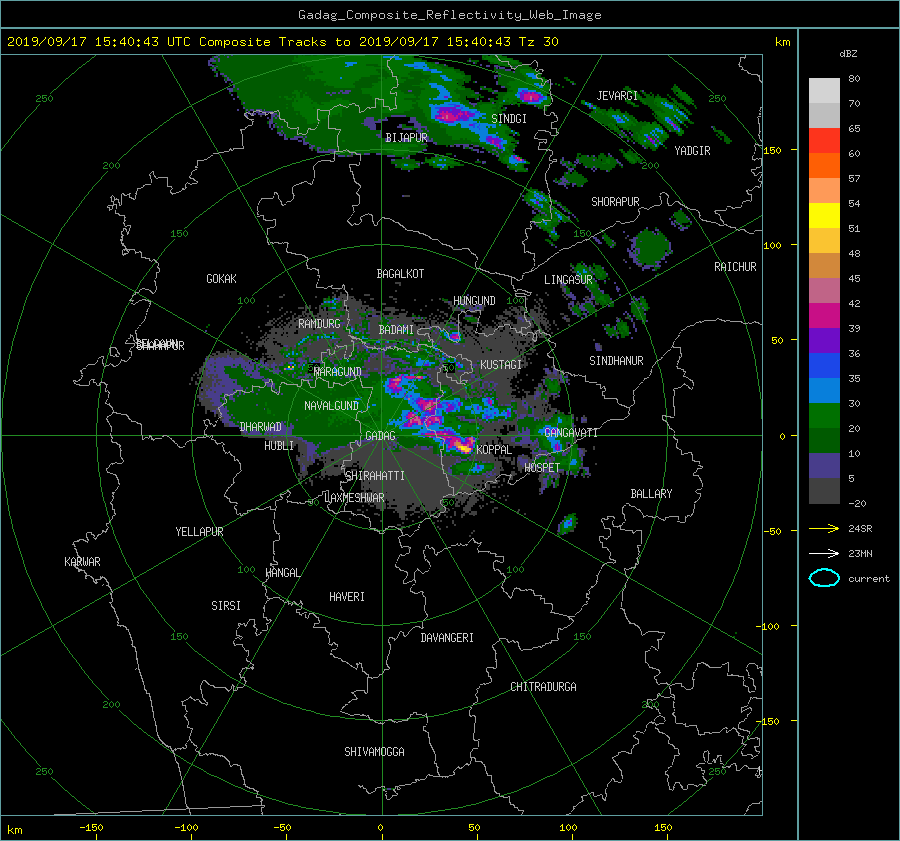Click the HUNGUND city label
The image size is (900, 841).
coord(474,301)
